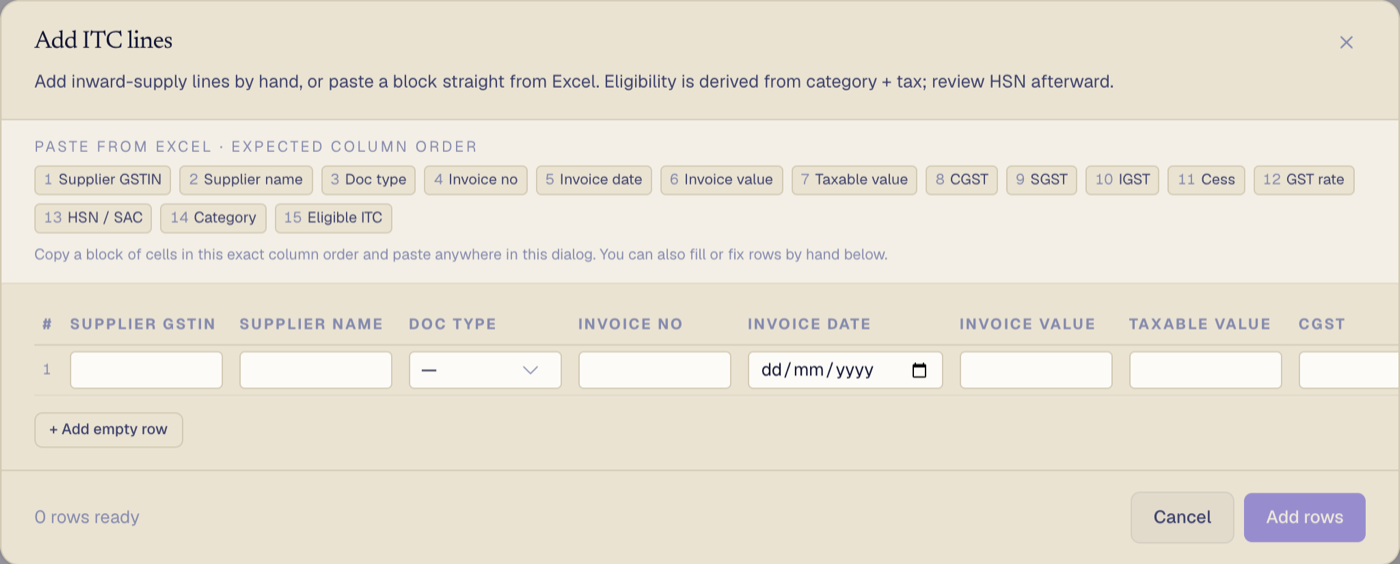Click the '10 IGST' column chip

pyautogui.click(x=1123, y=180)
